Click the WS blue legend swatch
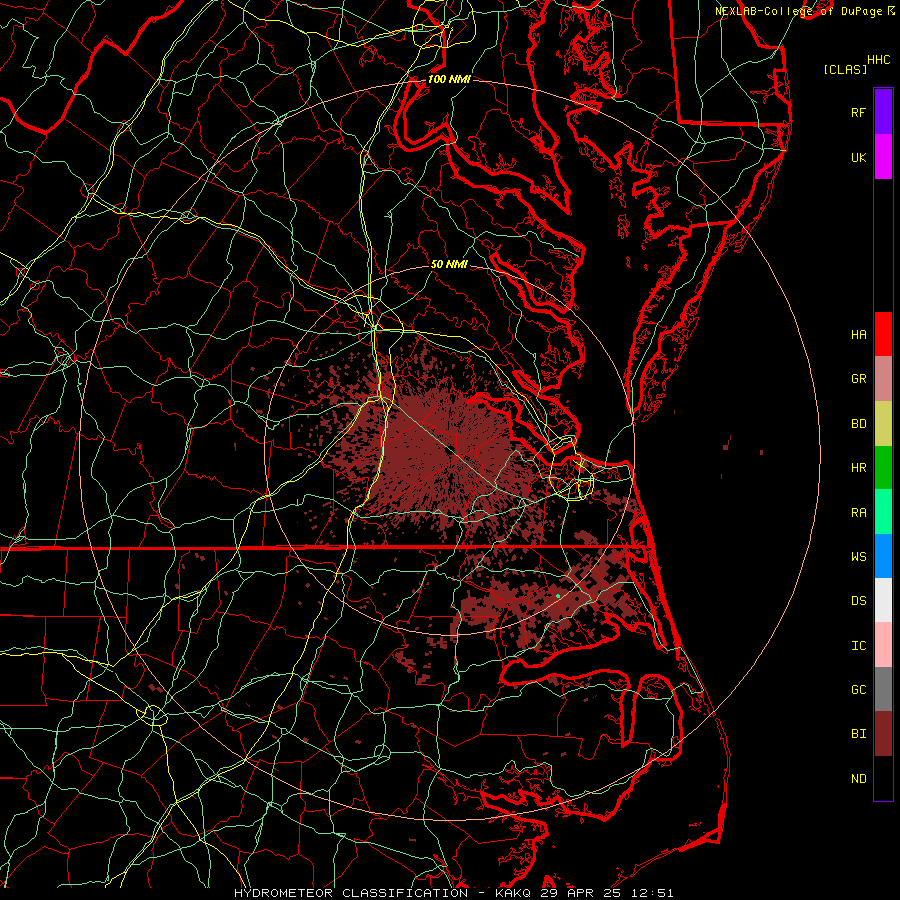900x900 pixels. (883, 556)
